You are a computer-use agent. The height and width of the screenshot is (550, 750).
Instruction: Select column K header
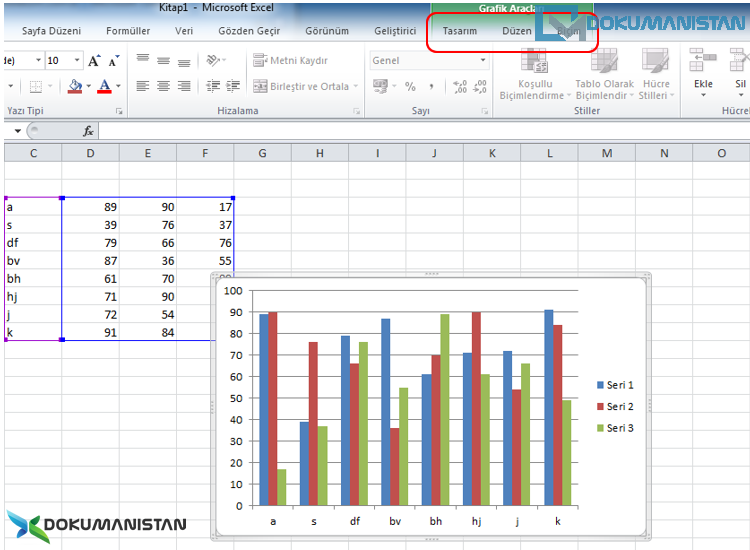pyautogui.click(x=492, y=153)
